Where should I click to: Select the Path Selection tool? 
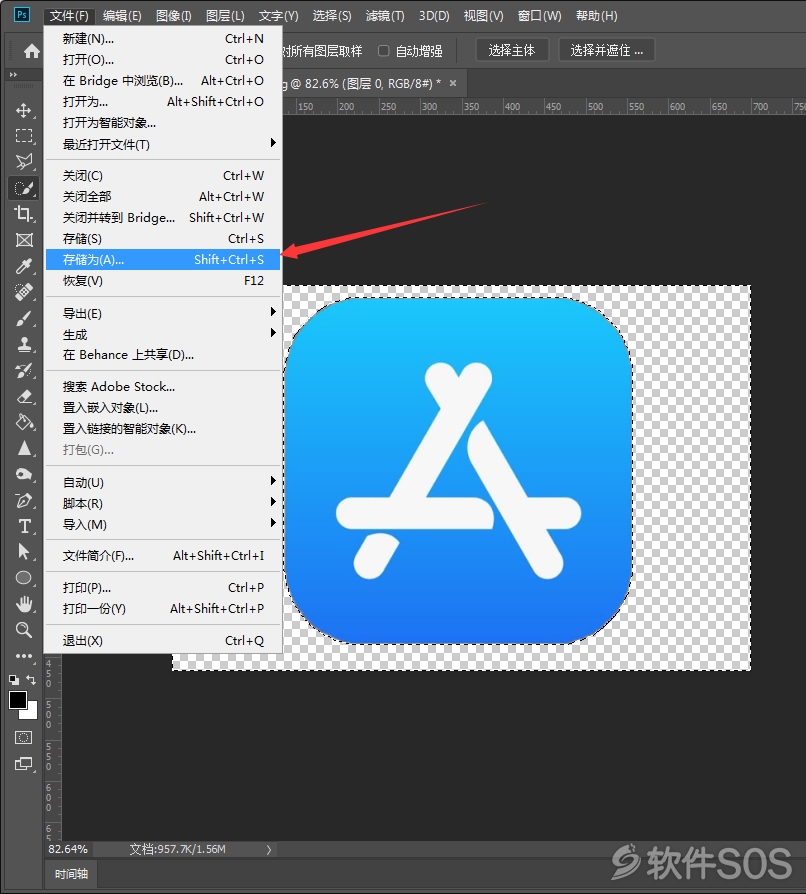(x=24, y=552)
